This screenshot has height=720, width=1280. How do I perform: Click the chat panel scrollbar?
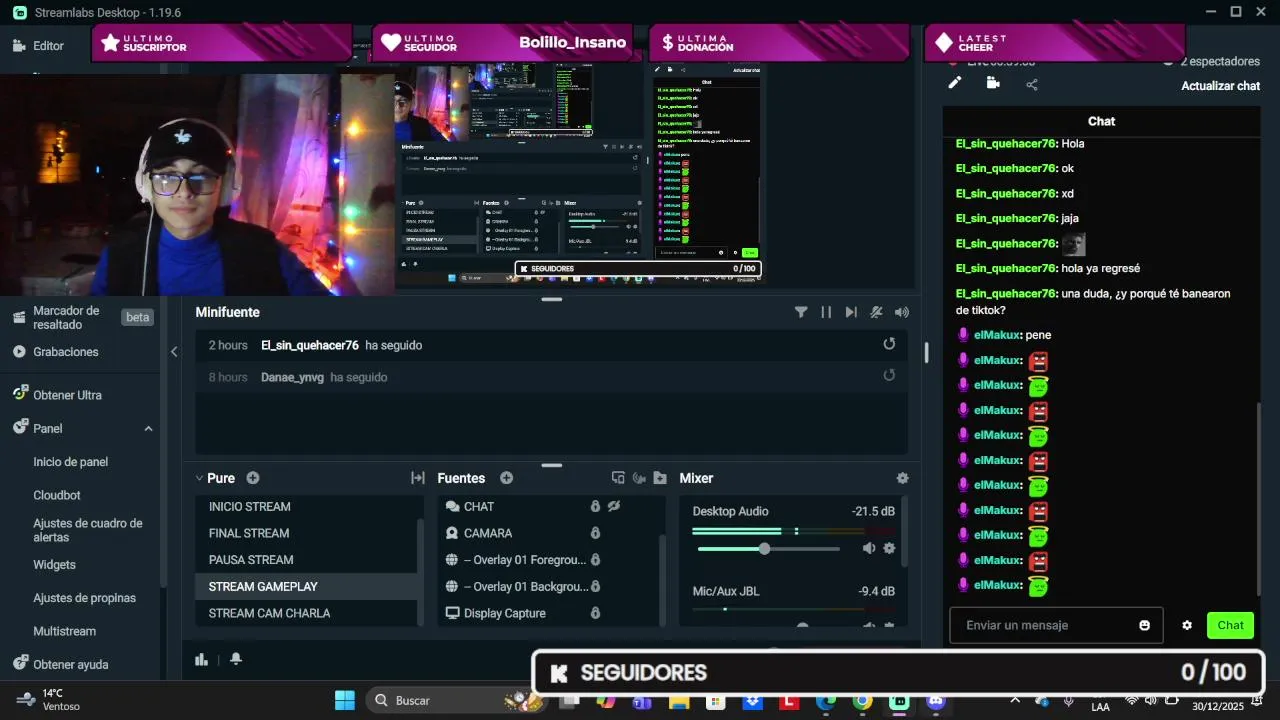point(1258,497)
